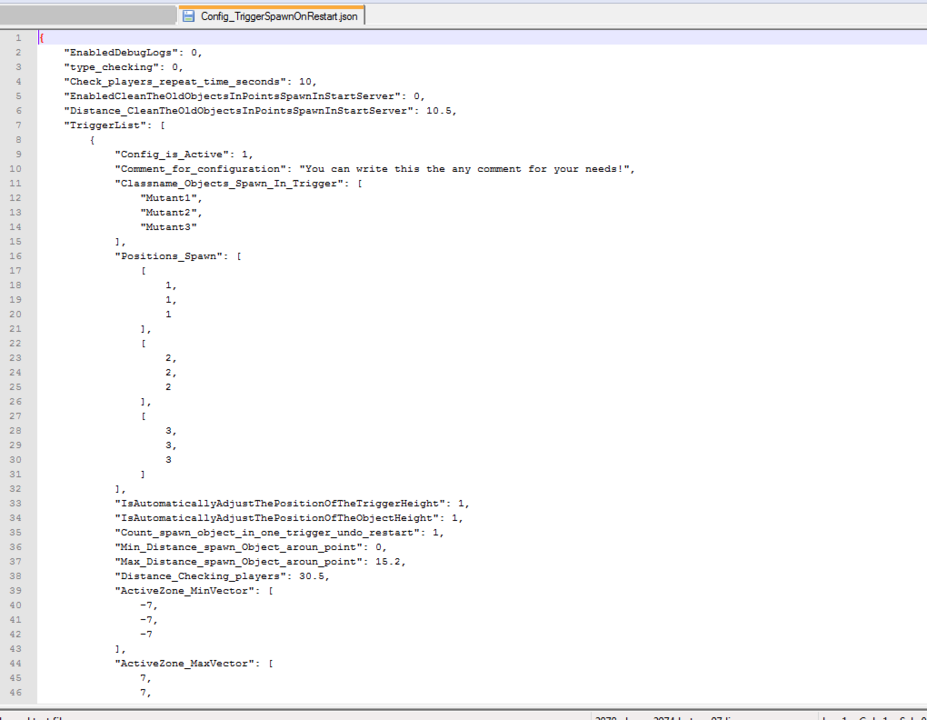This screenshot has width=927, height=720.
Task: Click "IsAutomaticallyAdjustThePositionOfTheObjectHeight" key
Action: coord(277,518)
